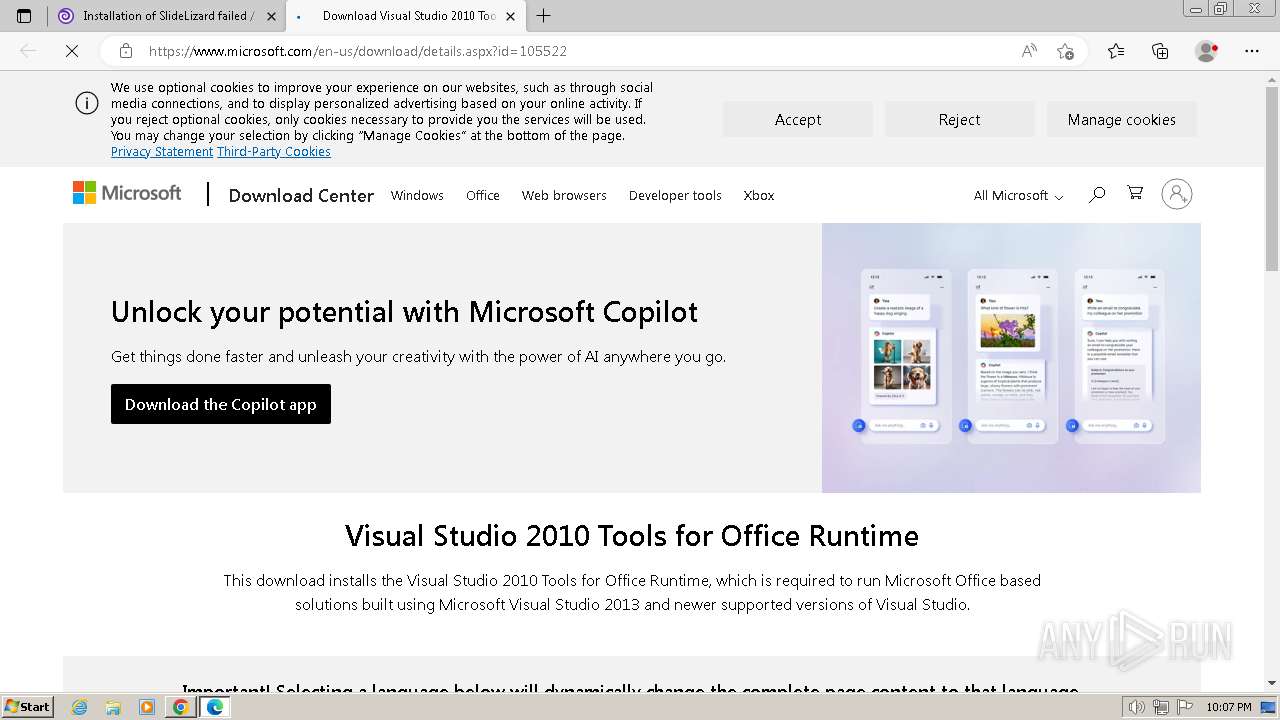This screenshot has height=720, width=1280.
Task: Click the cookie info icon
Action: click(87, 103)
